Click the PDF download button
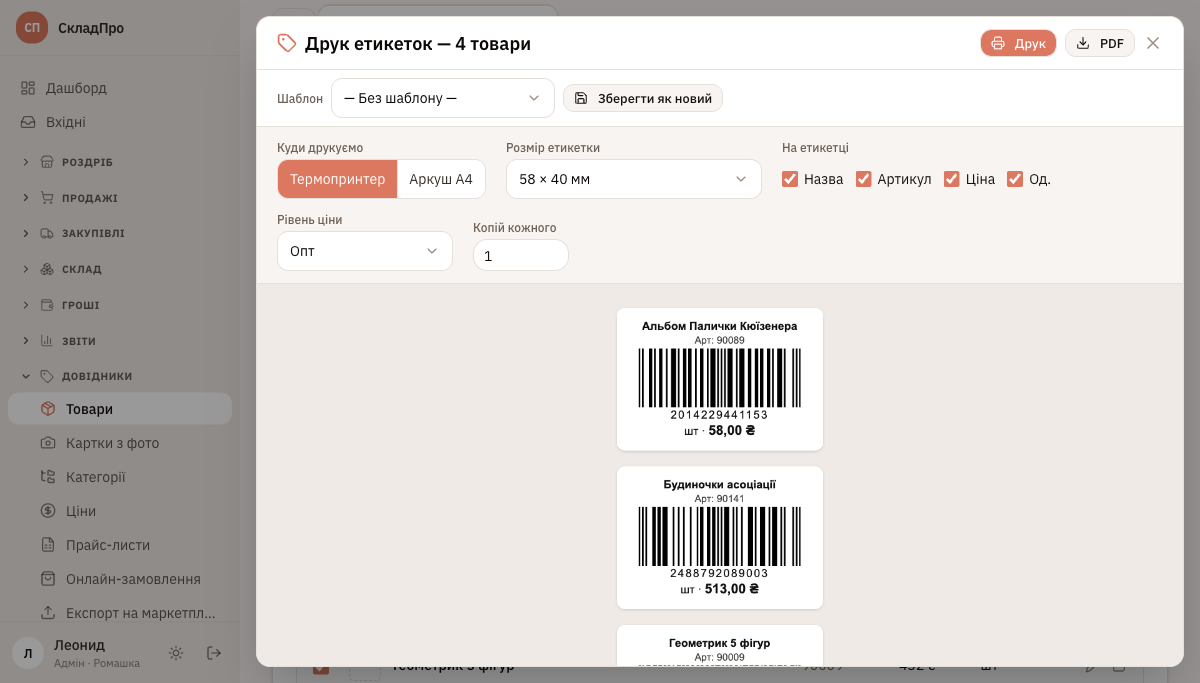Viewport: 1200px width, 683px height. pyautogui.click(x=1100, y=43)
